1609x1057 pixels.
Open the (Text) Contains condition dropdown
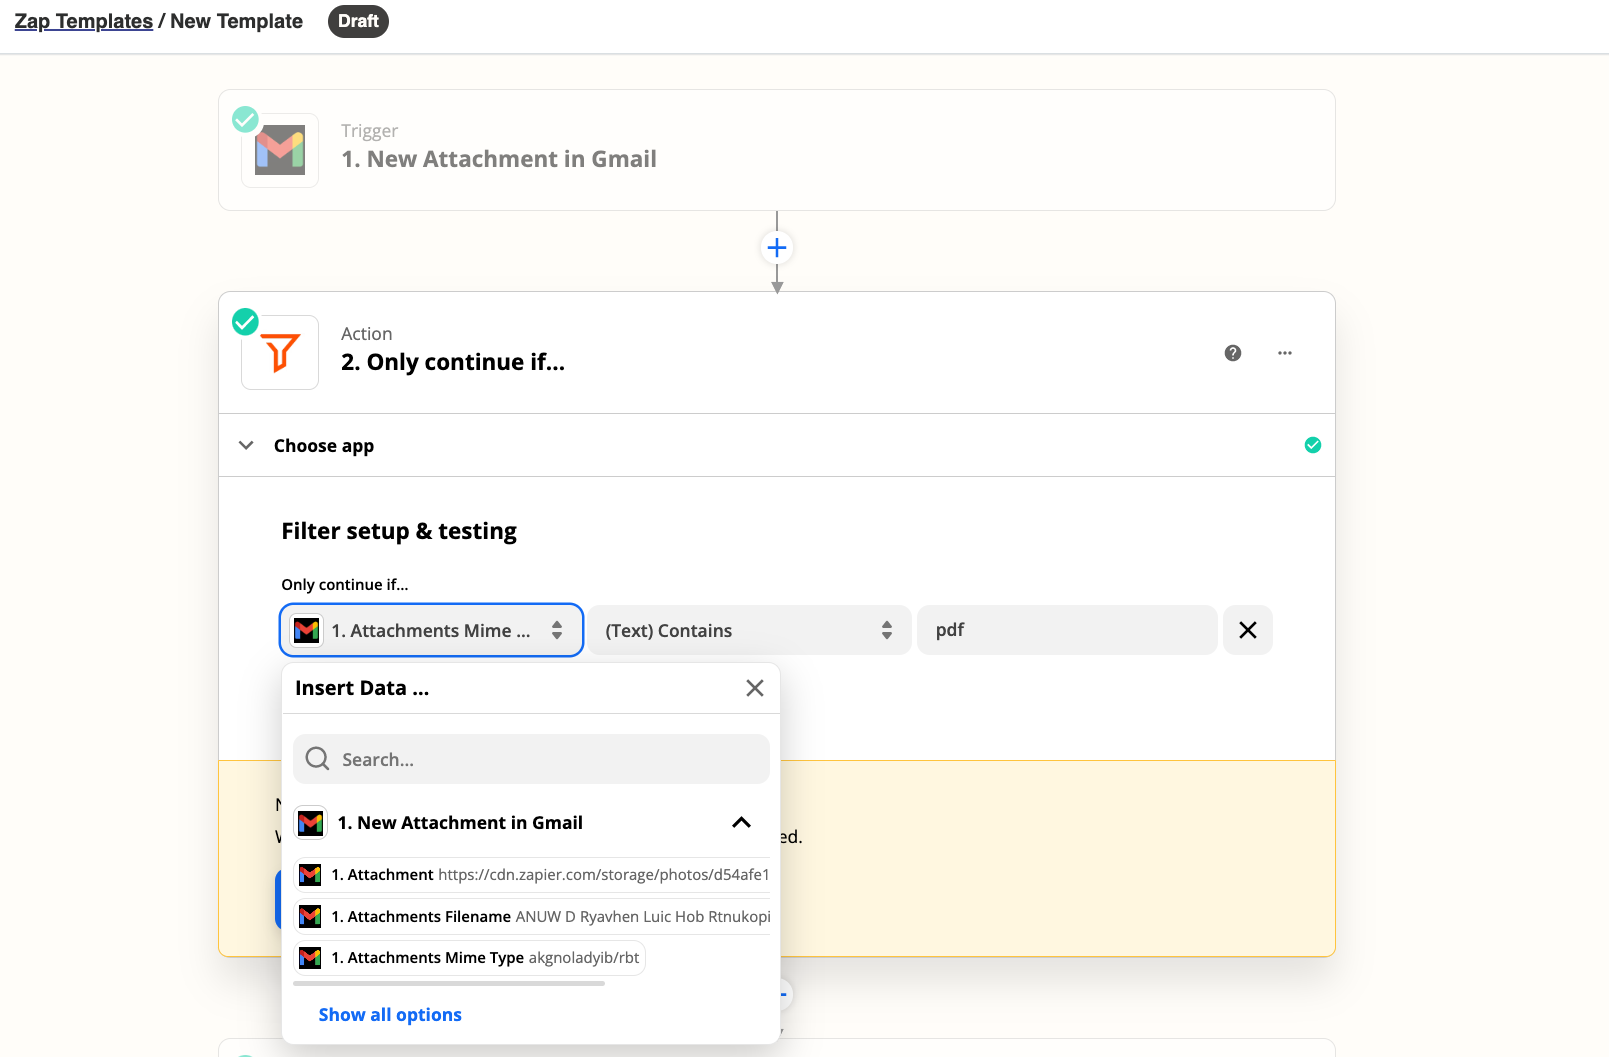coord(749,630)
